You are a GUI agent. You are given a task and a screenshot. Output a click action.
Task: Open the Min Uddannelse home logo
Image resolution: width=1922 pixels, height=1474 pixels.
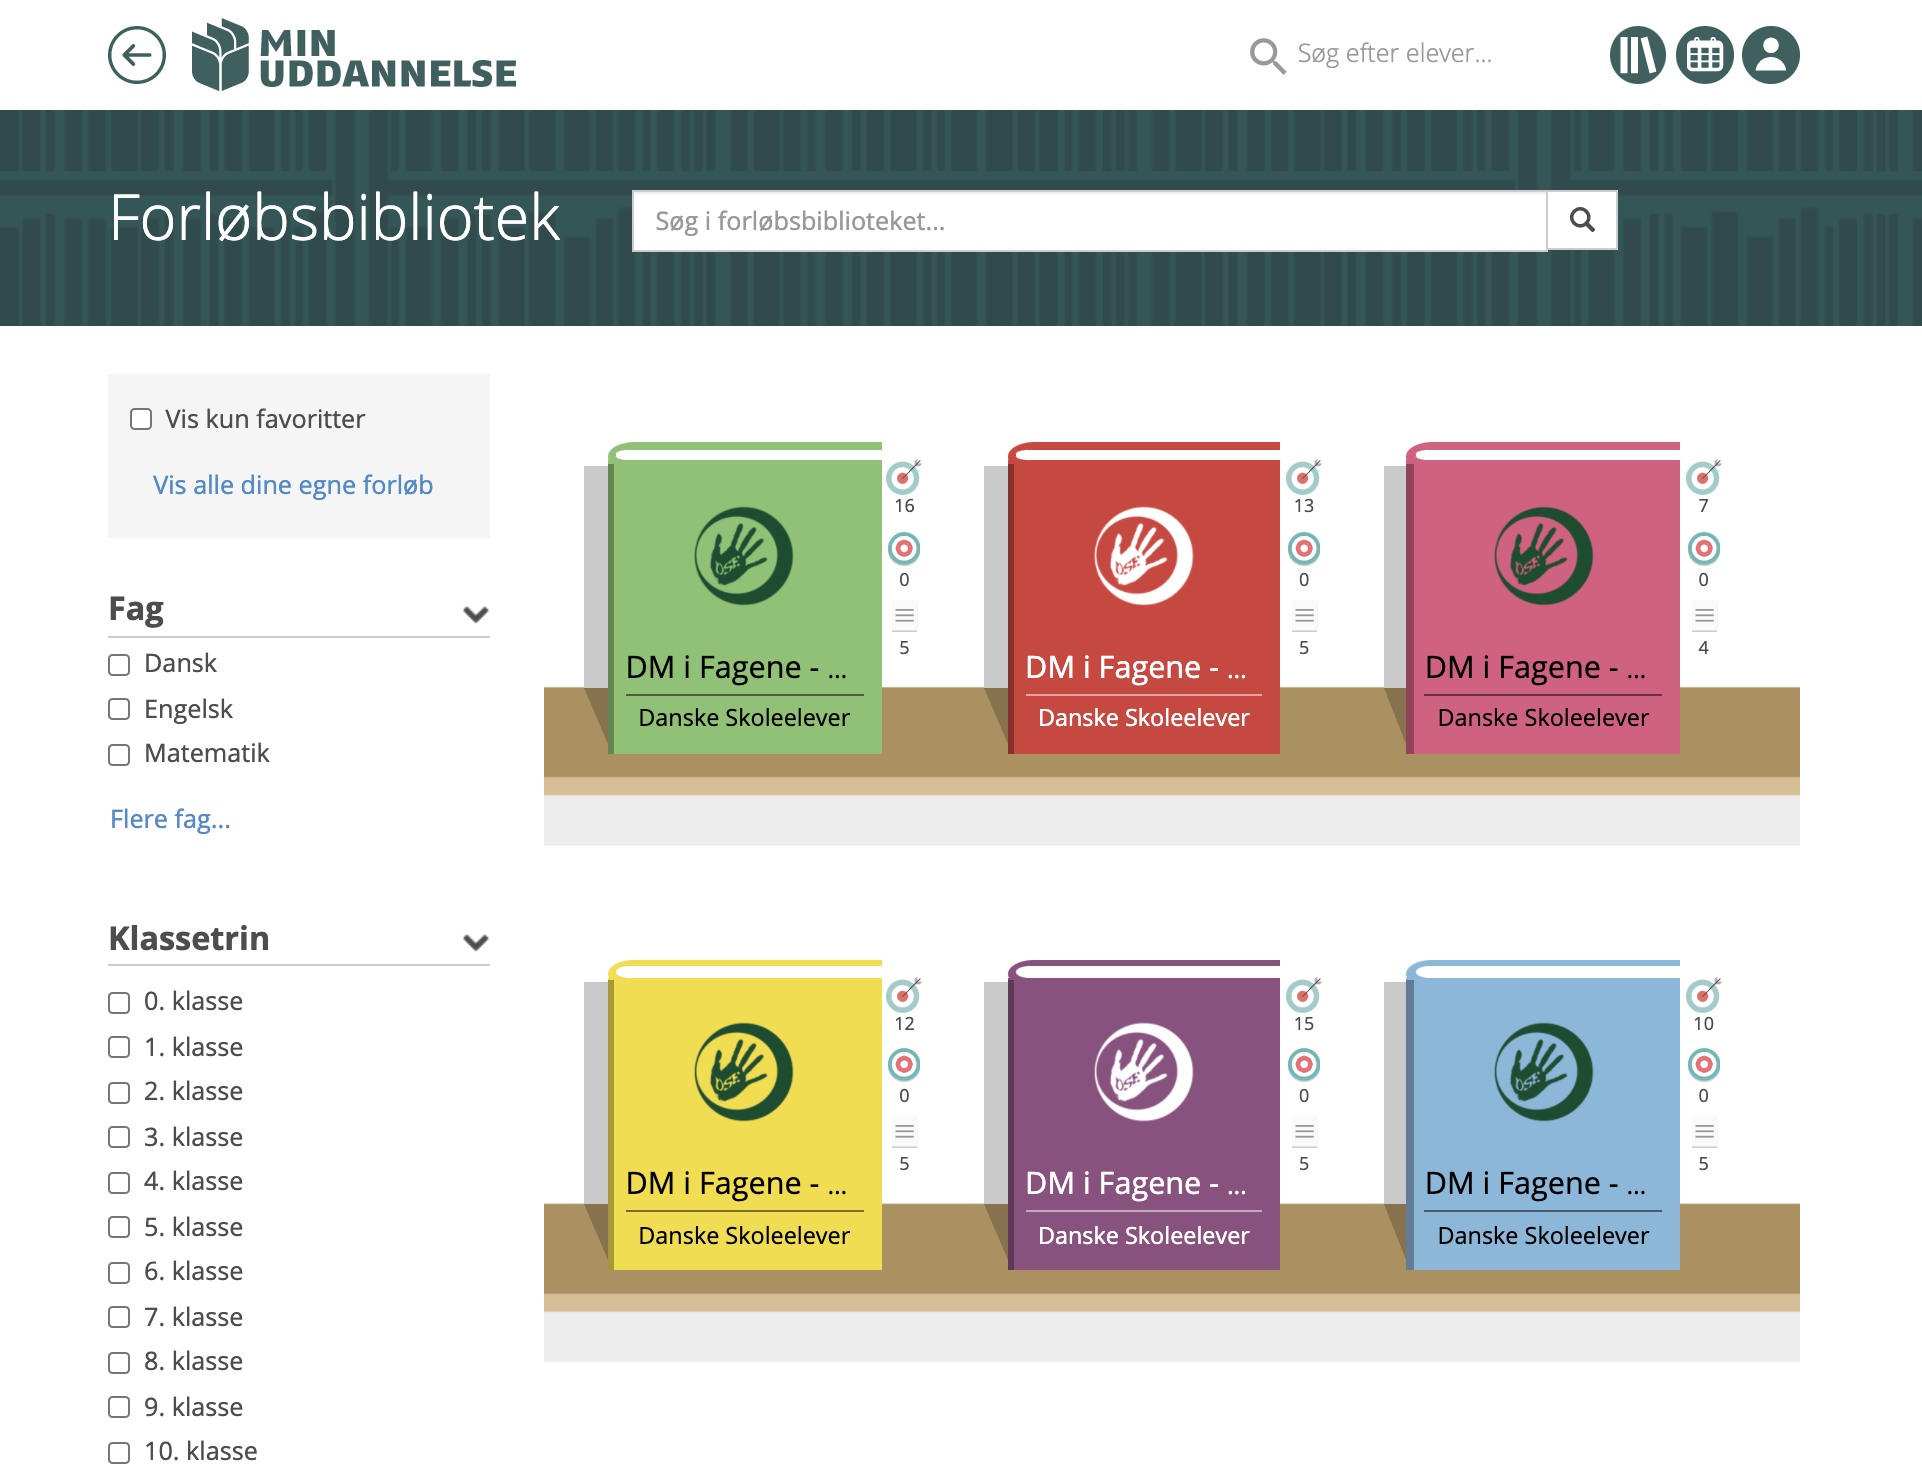[x=354, y=55]
